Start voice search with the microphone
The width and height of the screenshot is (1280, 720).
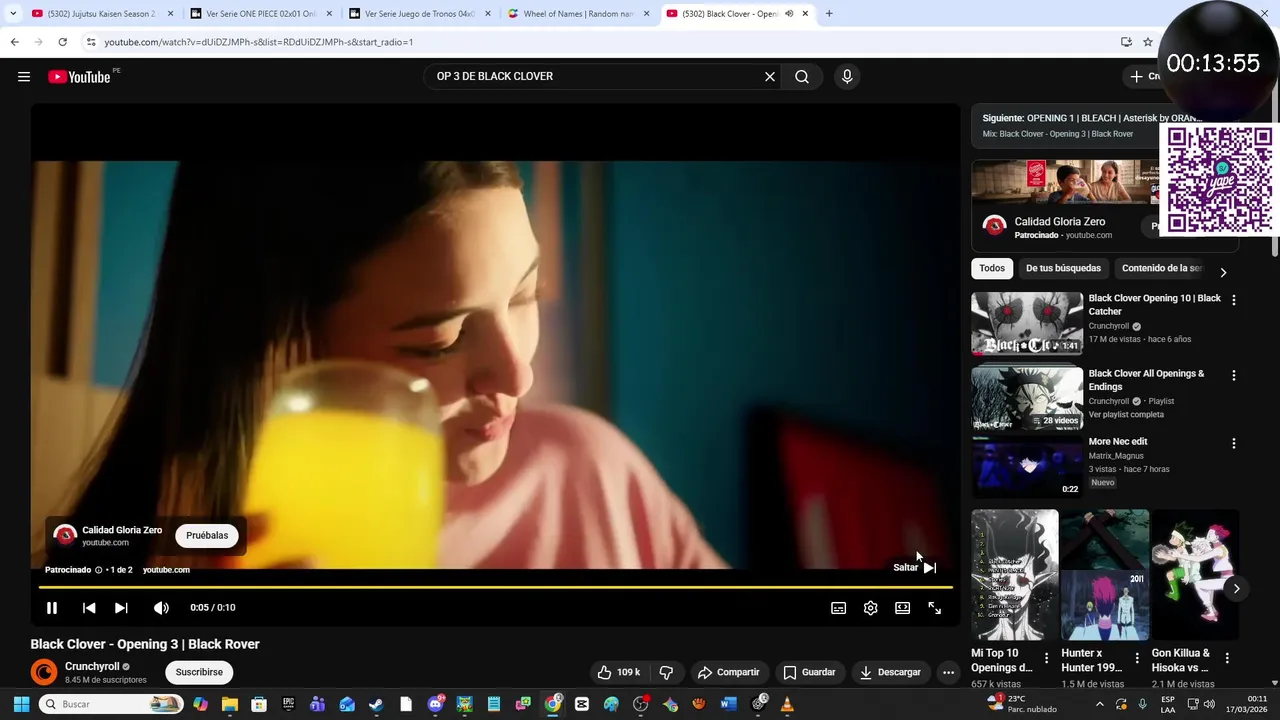click(x=847, y=77)
